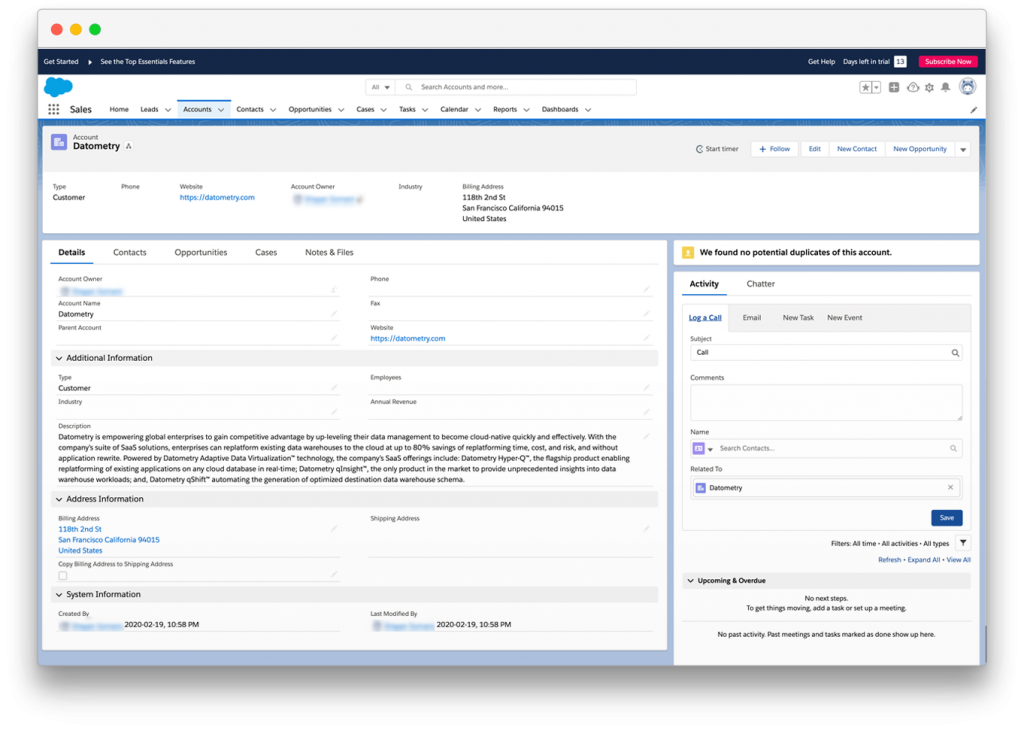This screenshot has height=740, width=1024.
Task: Select the New Task activity tab
Action: click(798, 317)
